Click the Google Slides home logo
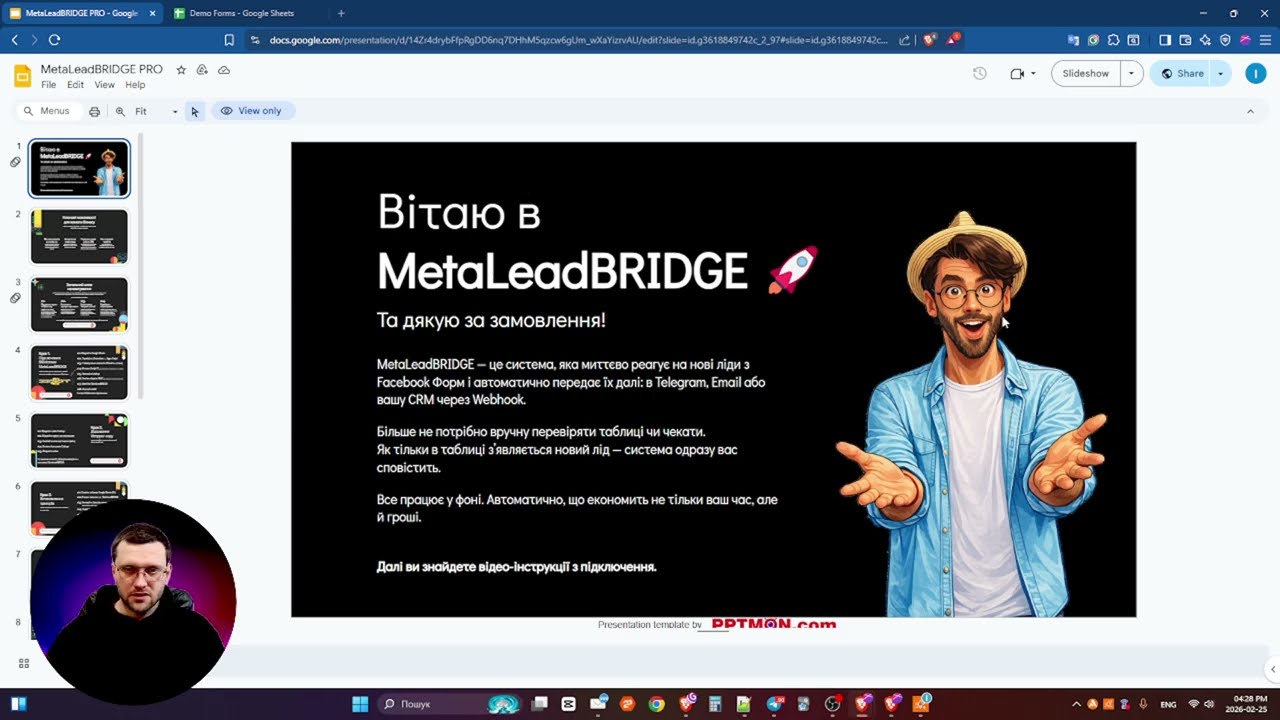This screenshot has width=1280, height=720. (x=22, y=76)
